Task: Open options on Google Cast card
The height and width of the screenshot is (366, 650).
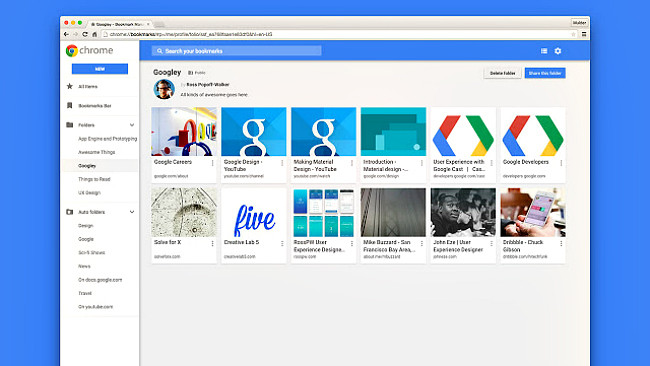Action: (x=492, y=163)
